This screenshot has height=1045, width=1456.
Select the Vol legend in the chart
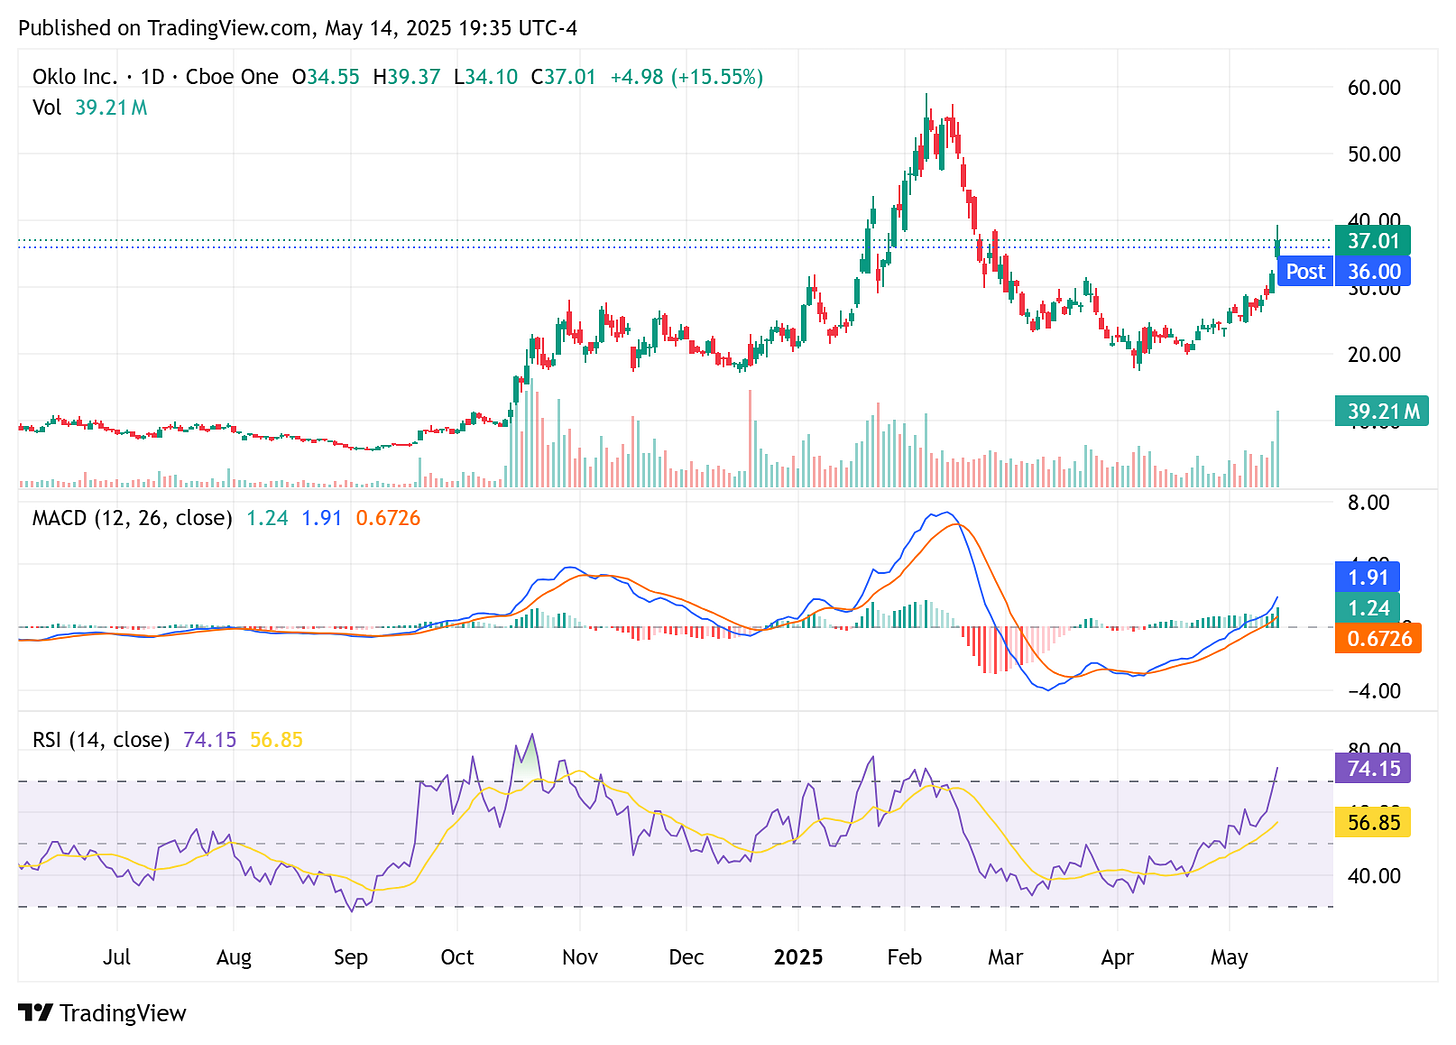(x=47, y=108)
